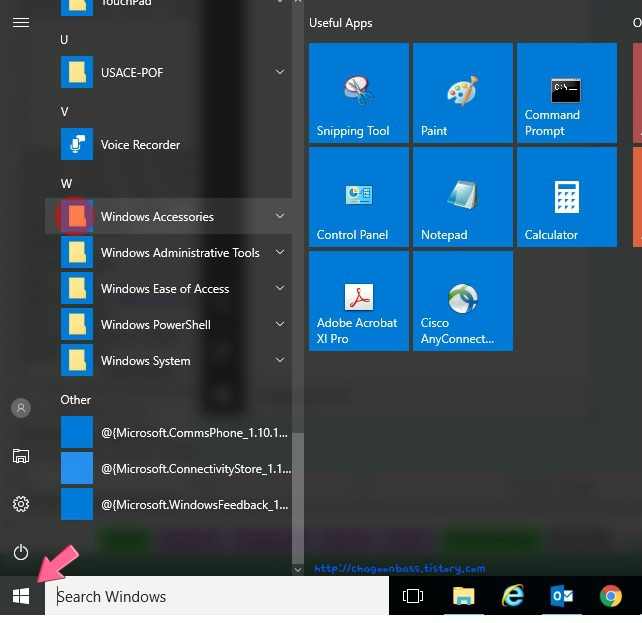Open the Control Panel tile
Image resolution: width=642 pixels, height=623 pixels.
[x=359, y=197]
